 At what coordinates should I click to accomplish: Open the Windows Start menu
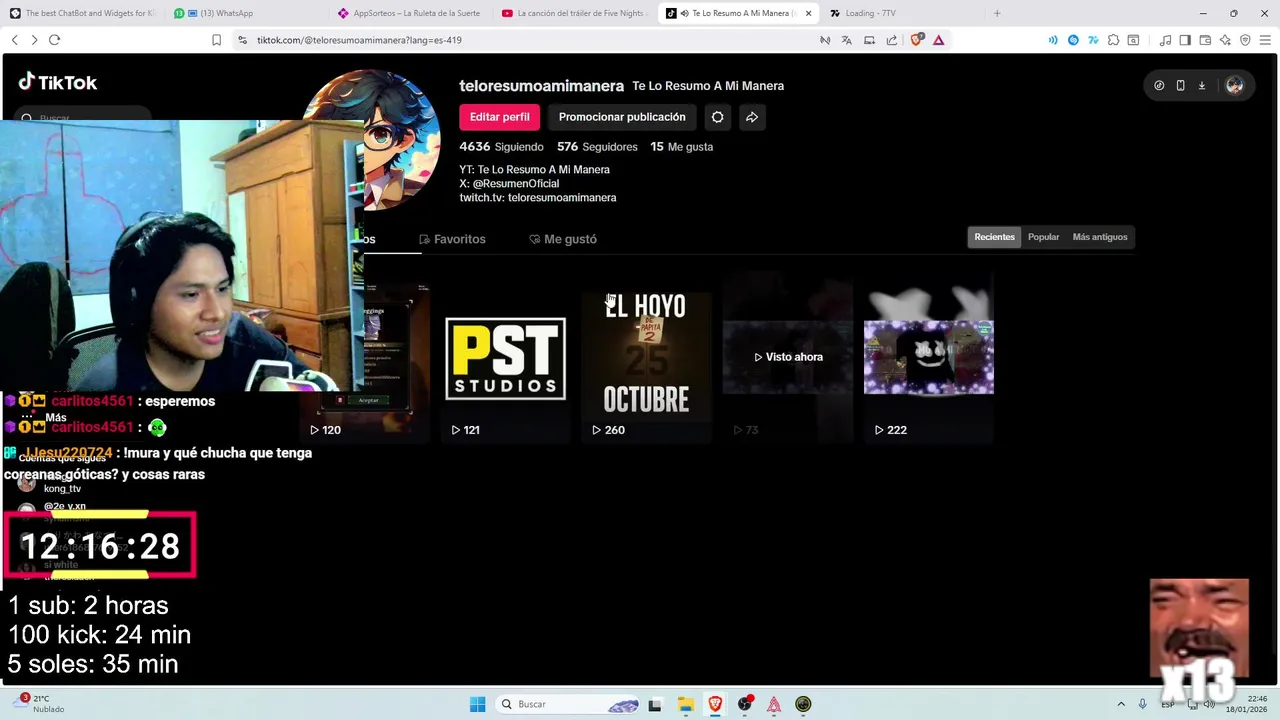click(477, 704)
